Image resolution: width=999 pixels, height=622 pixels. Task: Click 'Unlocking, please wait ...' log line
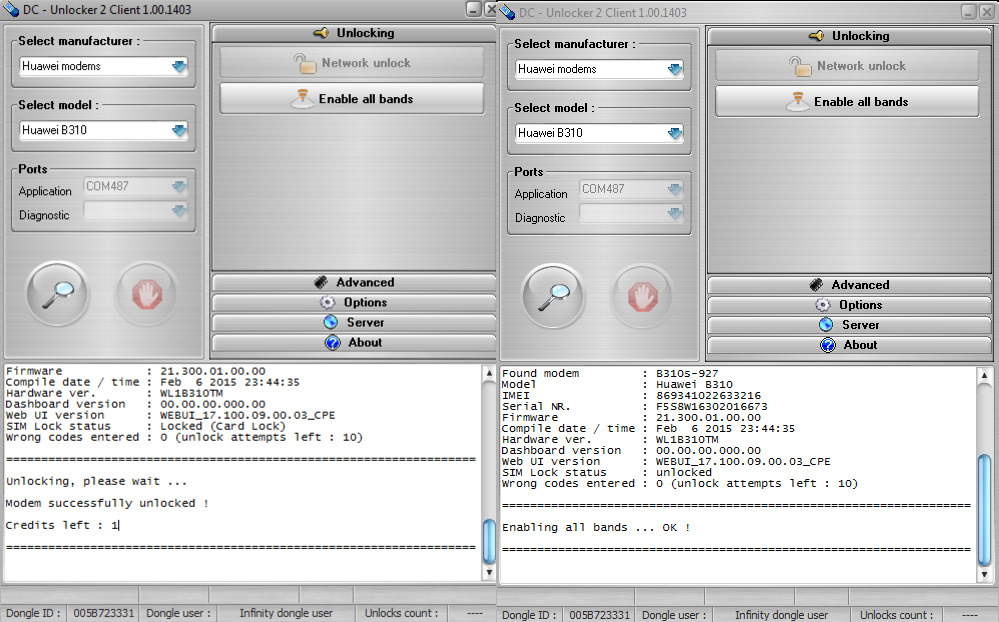[x=96, y=481]
